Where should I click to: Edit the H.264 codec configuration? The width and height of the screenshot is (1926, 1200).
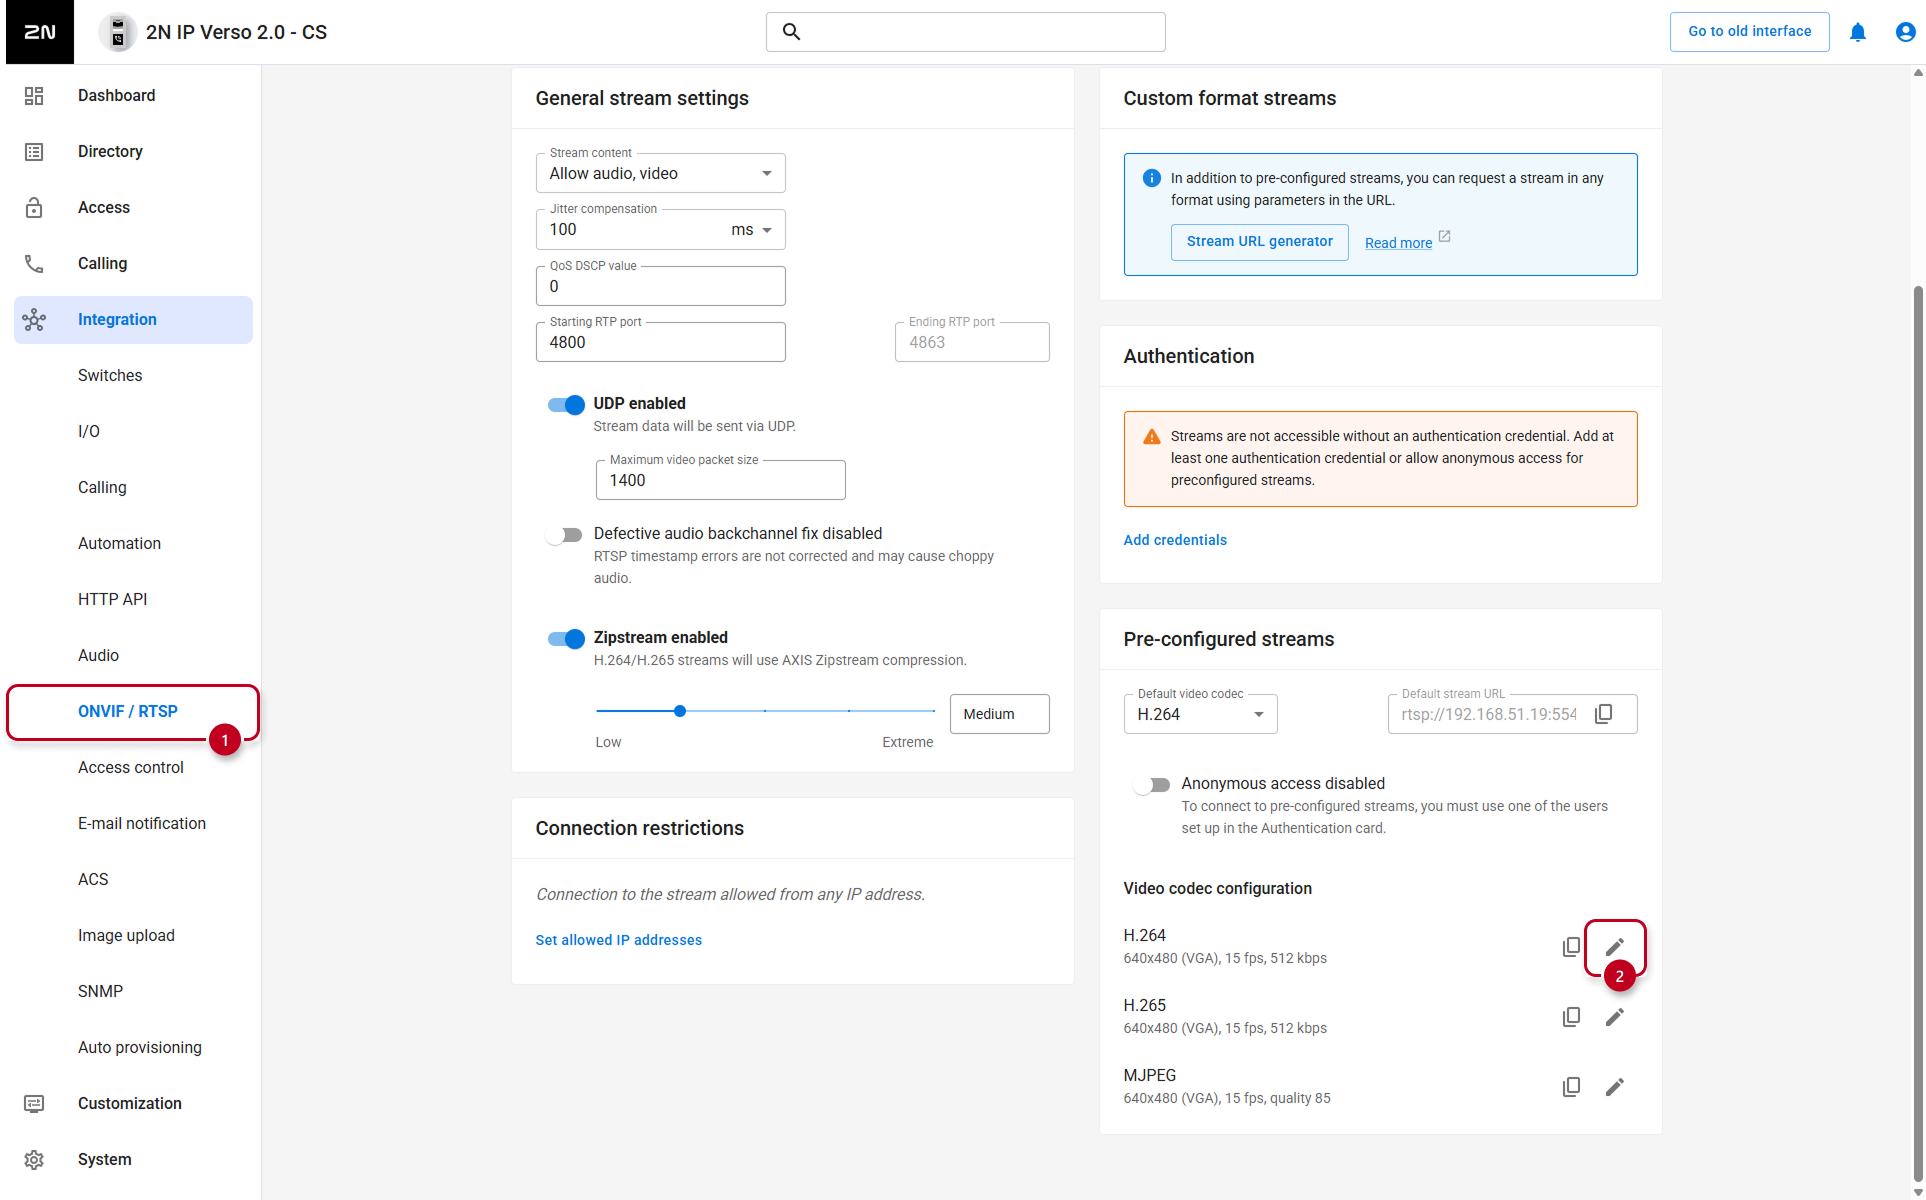tap(1615, 946)
